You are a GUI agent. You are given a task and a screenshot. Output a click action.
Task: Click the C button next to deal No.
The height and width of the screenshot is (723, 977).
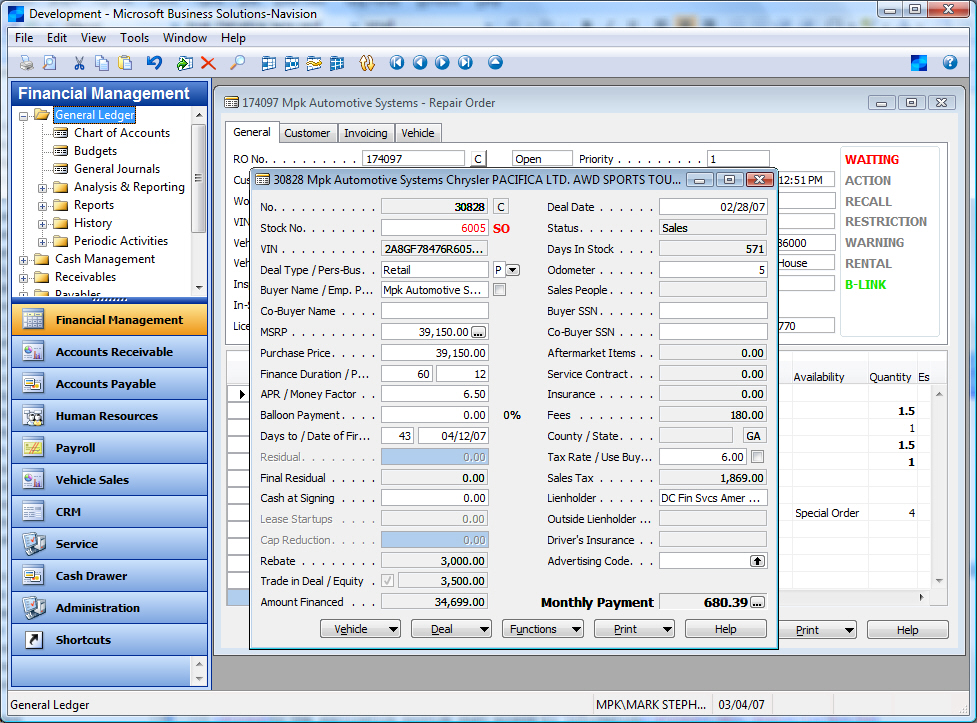click(500, 207)
